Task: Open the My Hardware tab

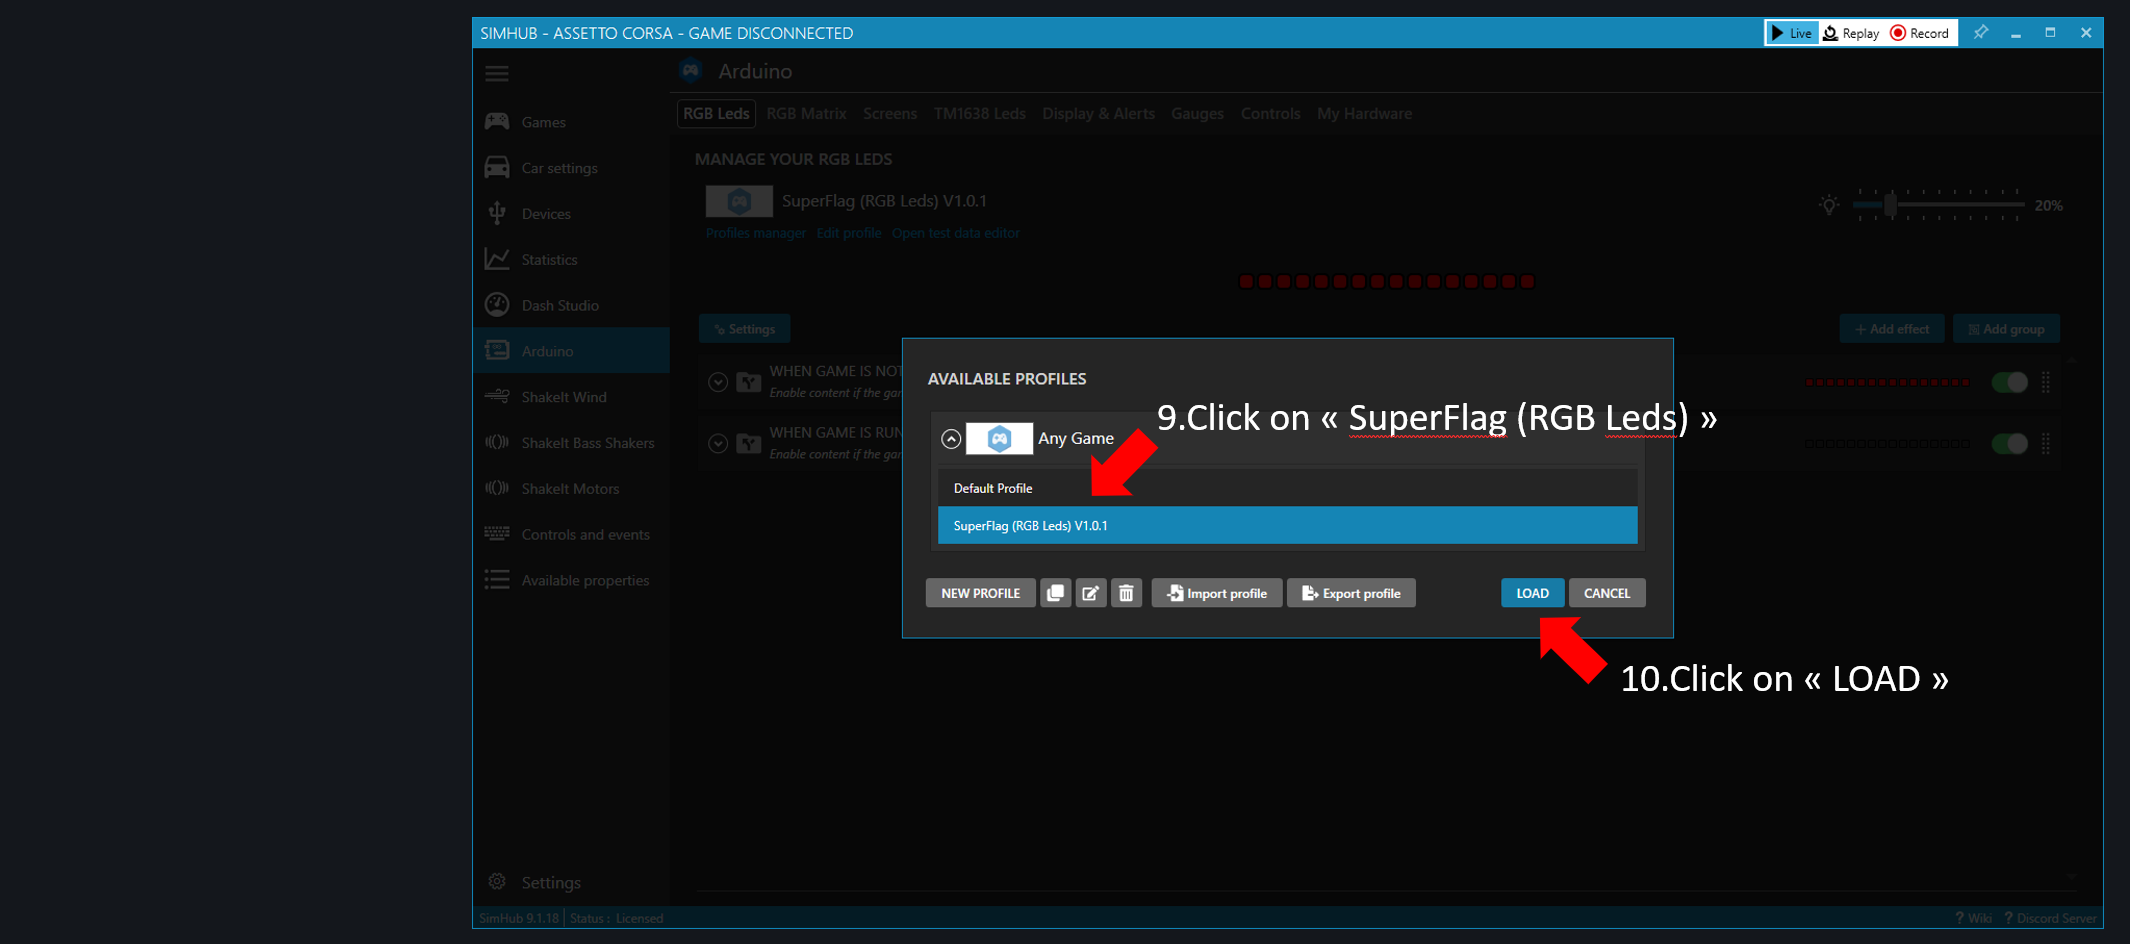Action: [x=1364, y=114]
